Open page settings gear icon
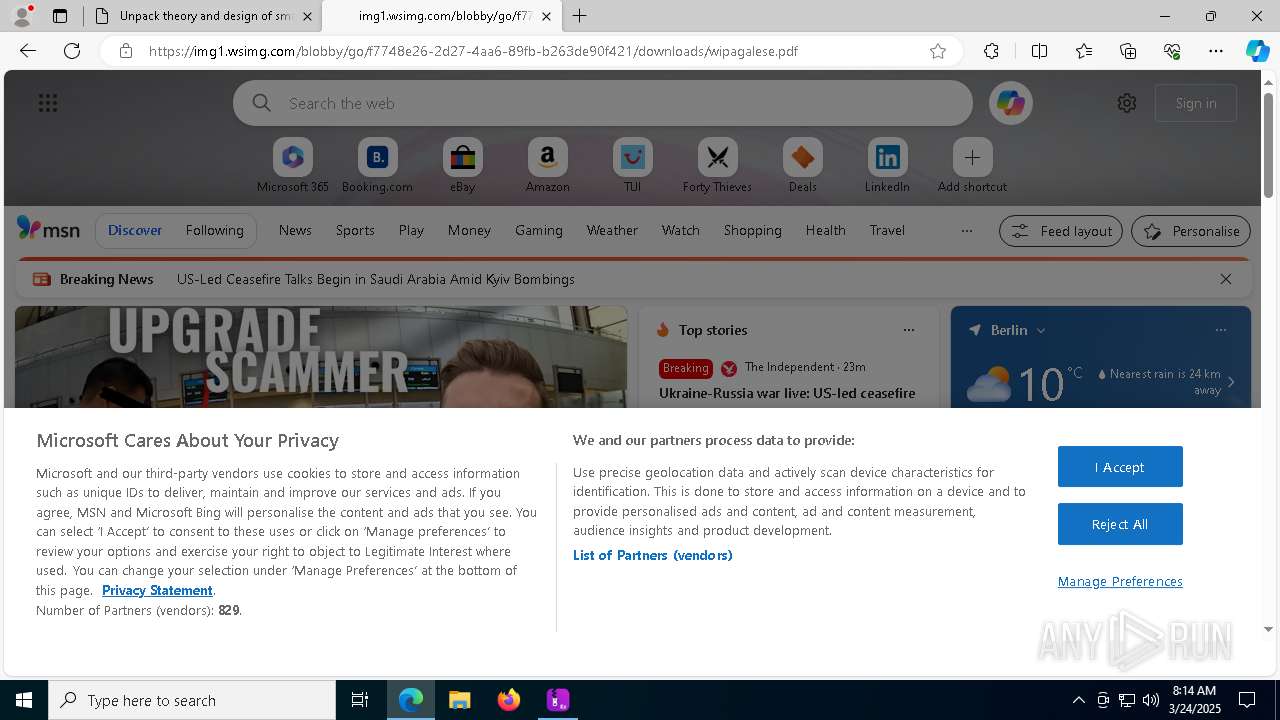This screenshot has height=720, width=1280. tap(1127, 103)
